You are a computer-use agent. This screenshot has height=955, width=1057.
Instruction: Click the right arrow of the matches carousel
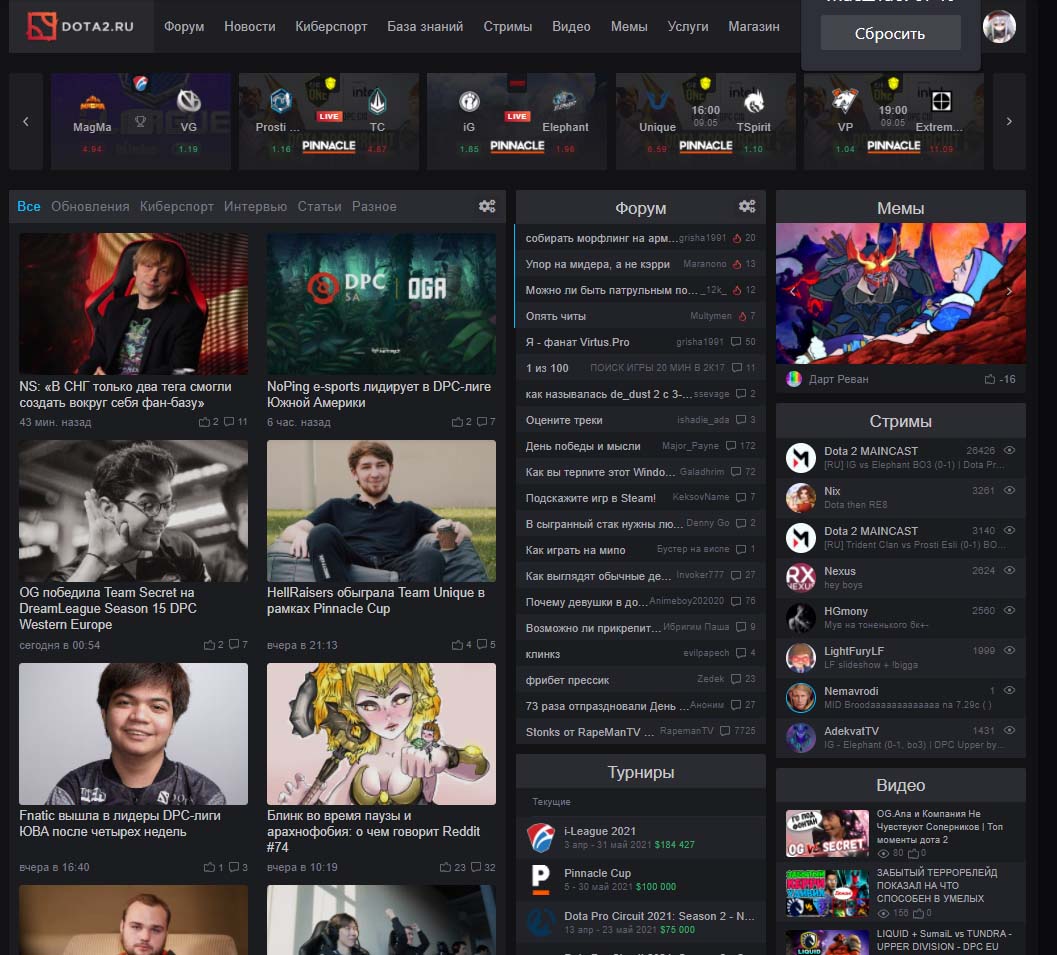pyautogui.click(x=1009, y=121)
